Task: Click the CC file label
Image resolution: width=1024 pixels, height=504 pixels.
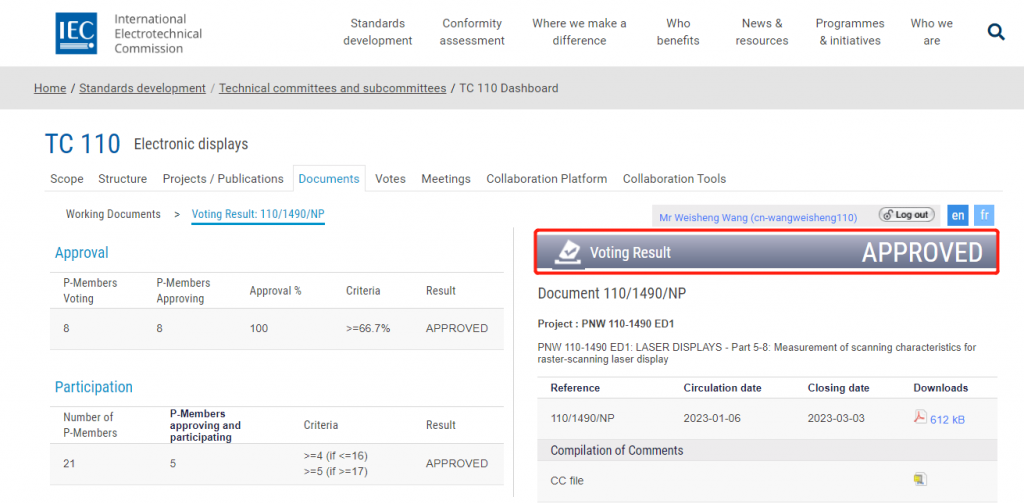Action: [x=567, y=480]
